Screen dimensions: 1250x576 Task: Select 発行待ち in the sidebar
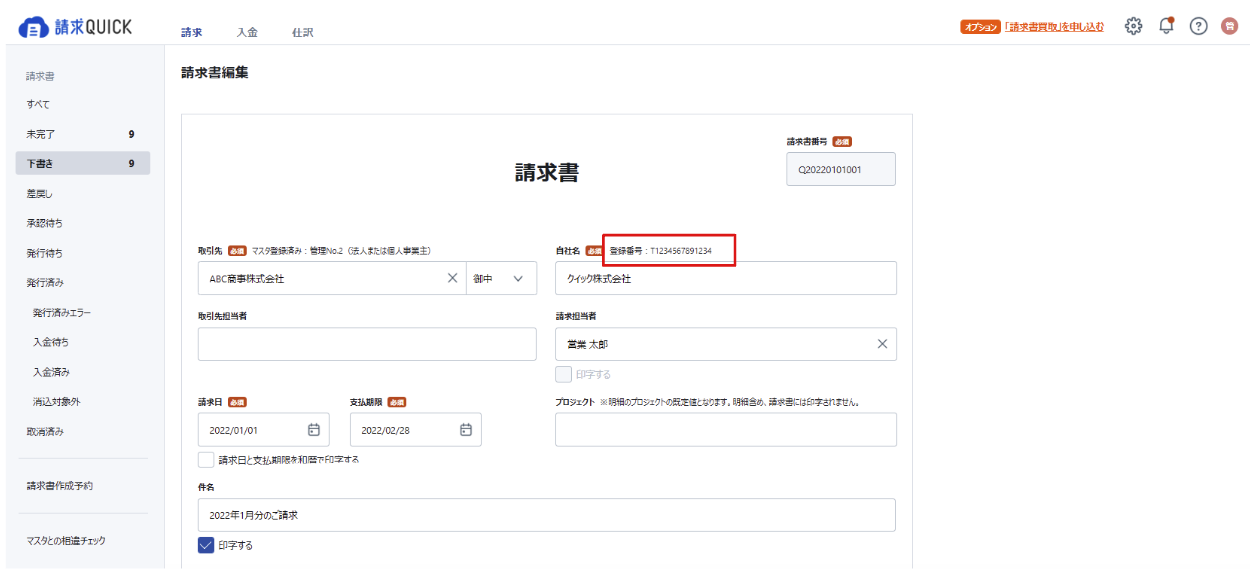pos(83,253)
